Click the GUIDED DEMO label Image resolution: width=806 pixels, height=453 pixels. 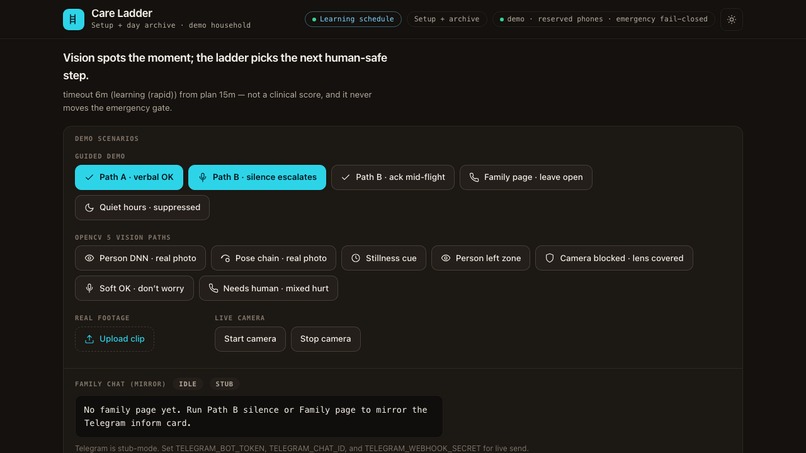[x=100, y=156]
